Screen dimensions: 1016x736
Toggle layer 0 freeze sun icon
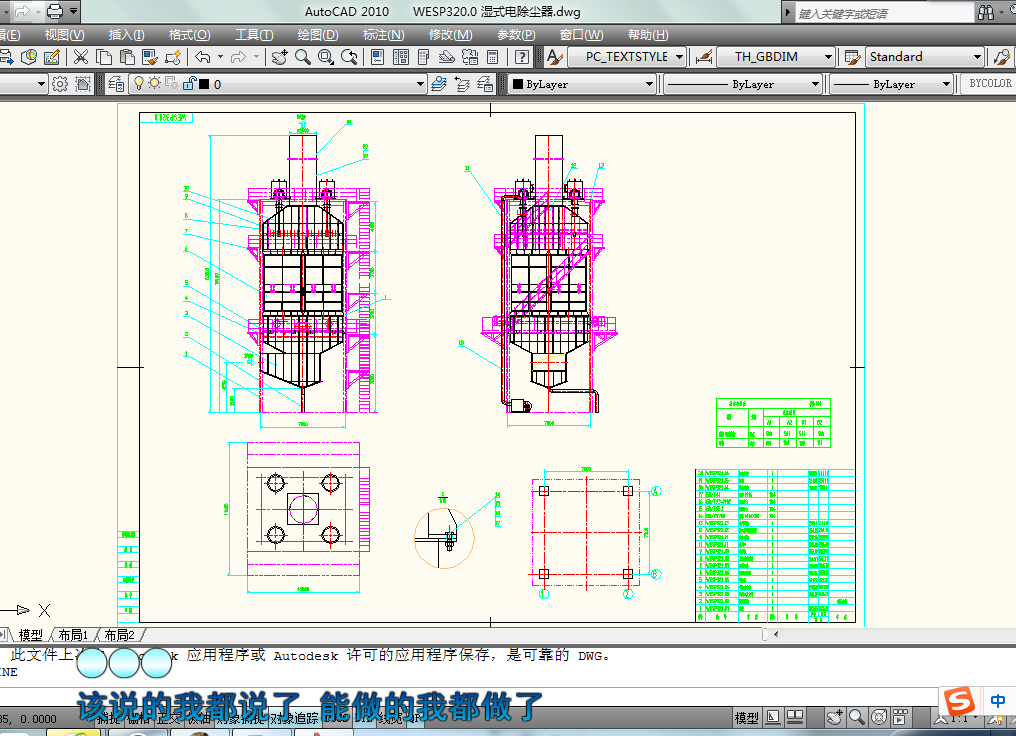[155, 84]
